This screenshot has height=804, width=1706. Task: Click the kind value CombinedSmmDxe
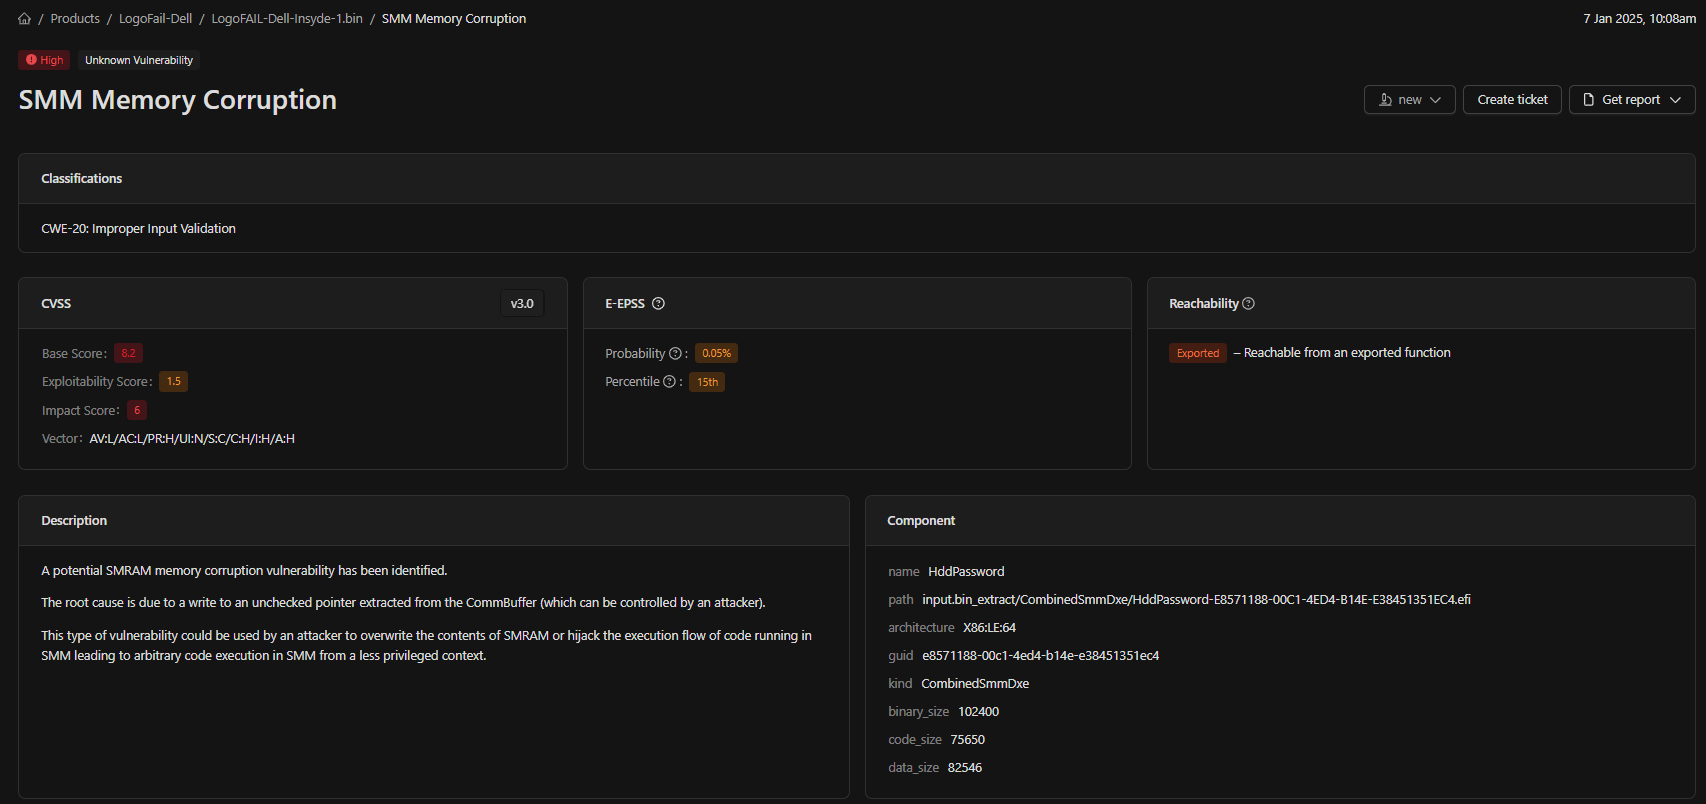[975, 684]
